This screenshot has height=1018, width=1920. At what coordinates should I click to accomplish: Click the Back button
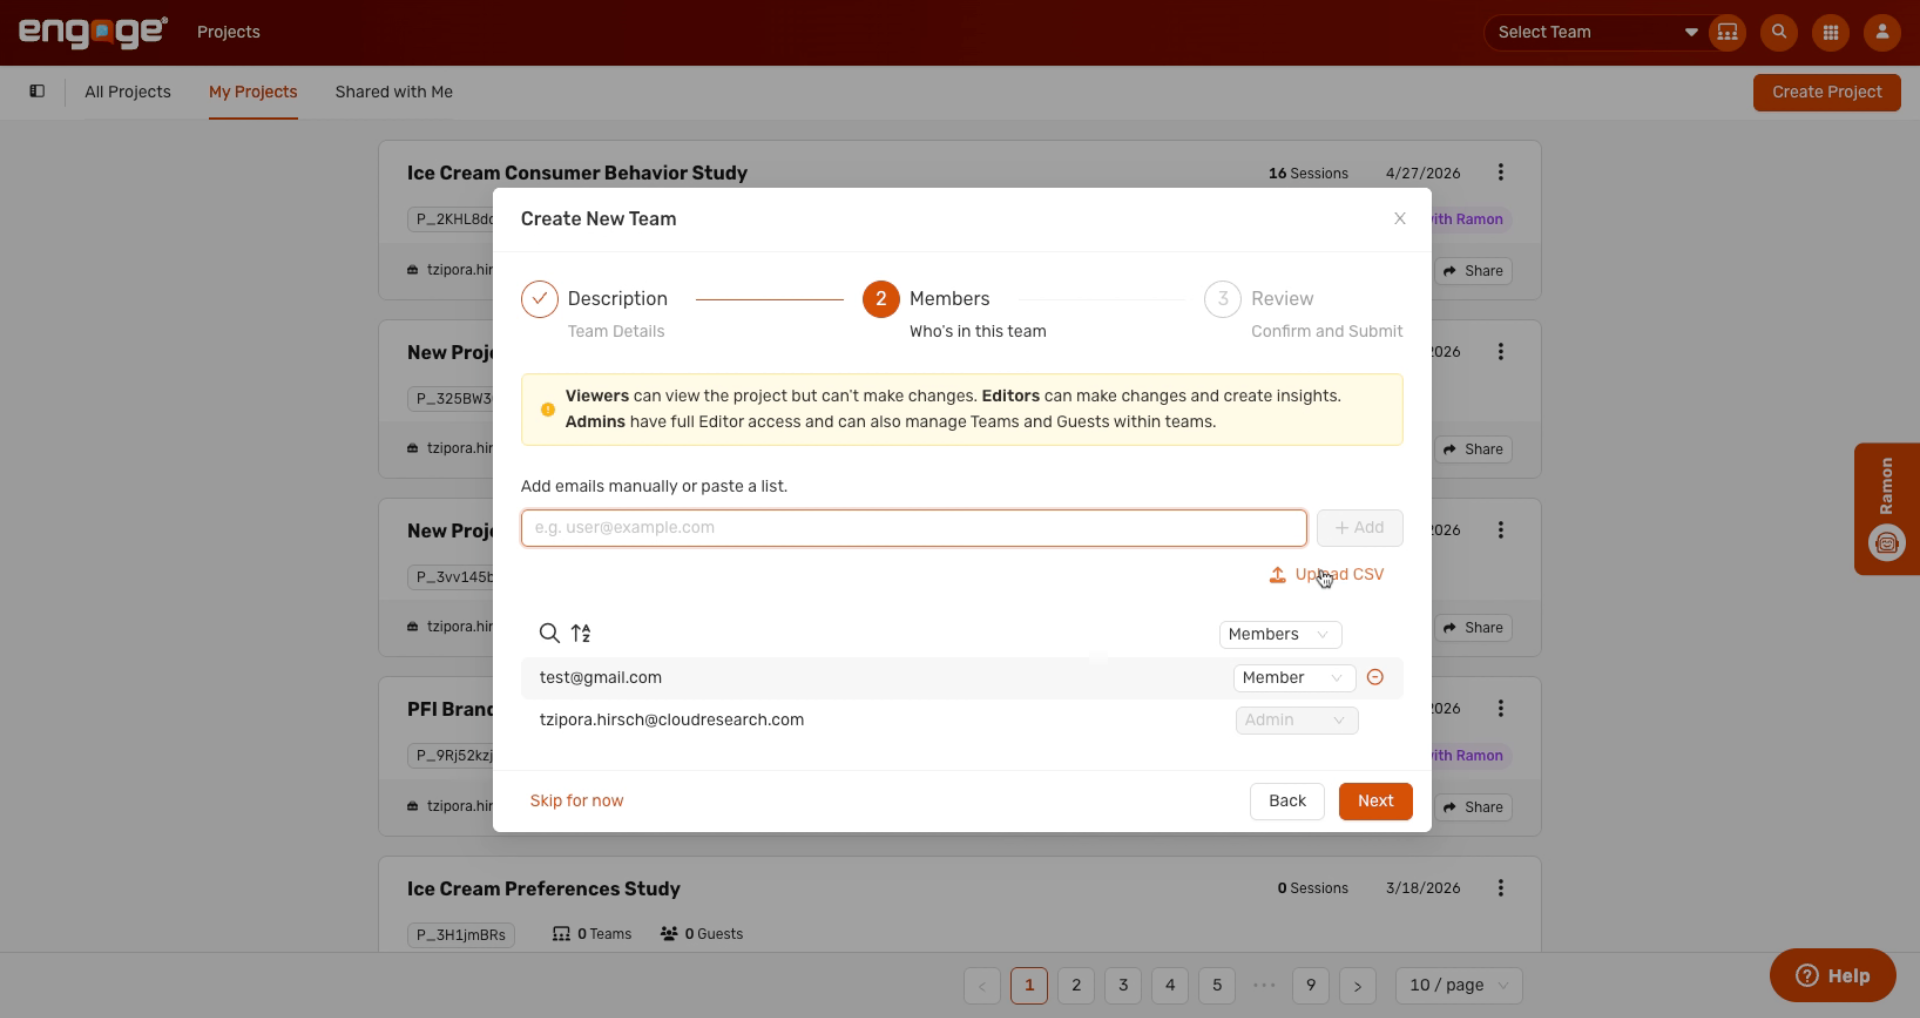tap(1287, 801)
